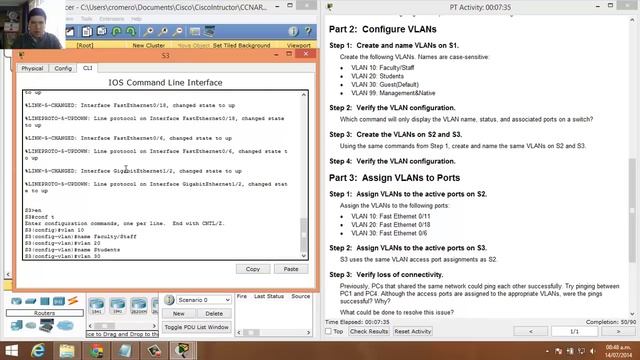Image resolution: width=640 pixels, height=360 pixels.
Task: Click the scenario information icon beside Scenario 0
Action: pyautogui.click(x=169, y=300)
